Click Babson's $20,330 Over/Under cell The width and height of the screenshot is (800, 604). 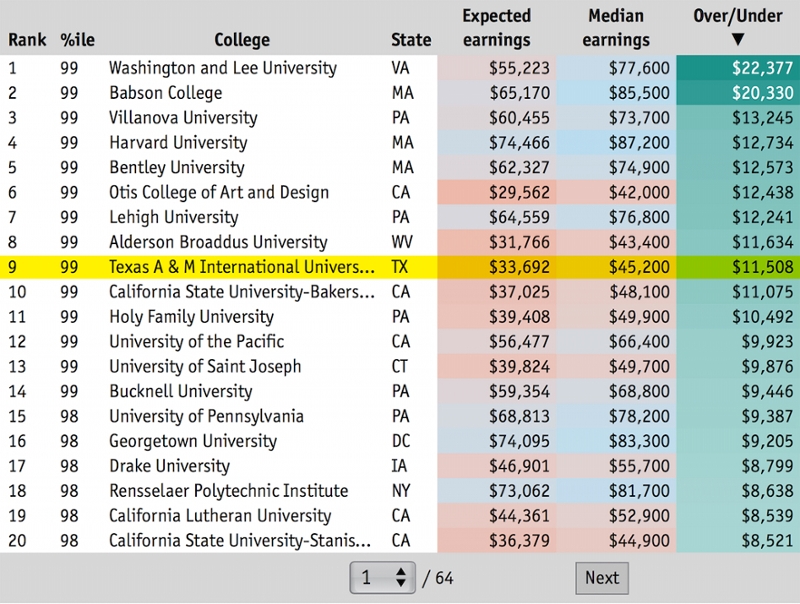pyautogui.click(x=738, y=93)
